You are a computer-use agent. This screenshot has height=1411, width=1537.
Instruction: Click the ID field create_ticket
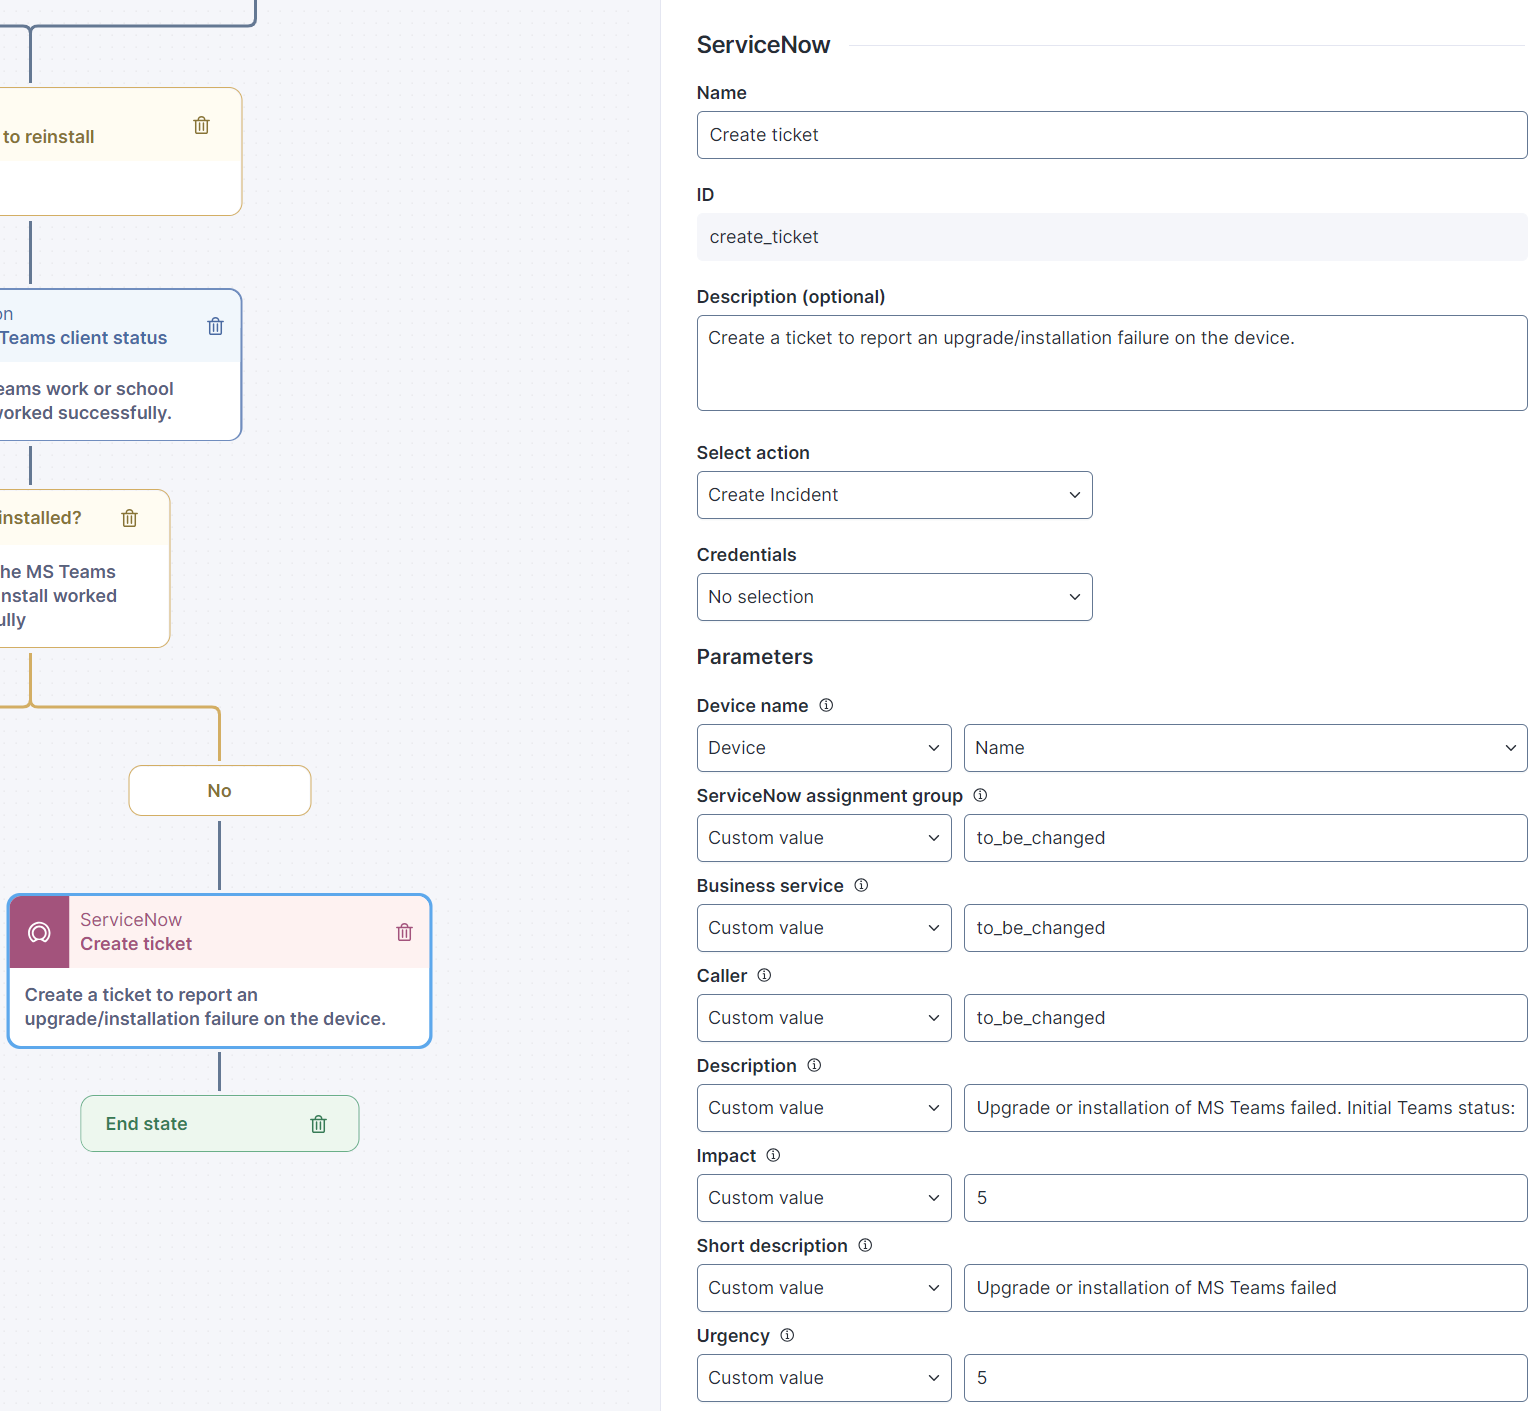tap(1112, 237)
